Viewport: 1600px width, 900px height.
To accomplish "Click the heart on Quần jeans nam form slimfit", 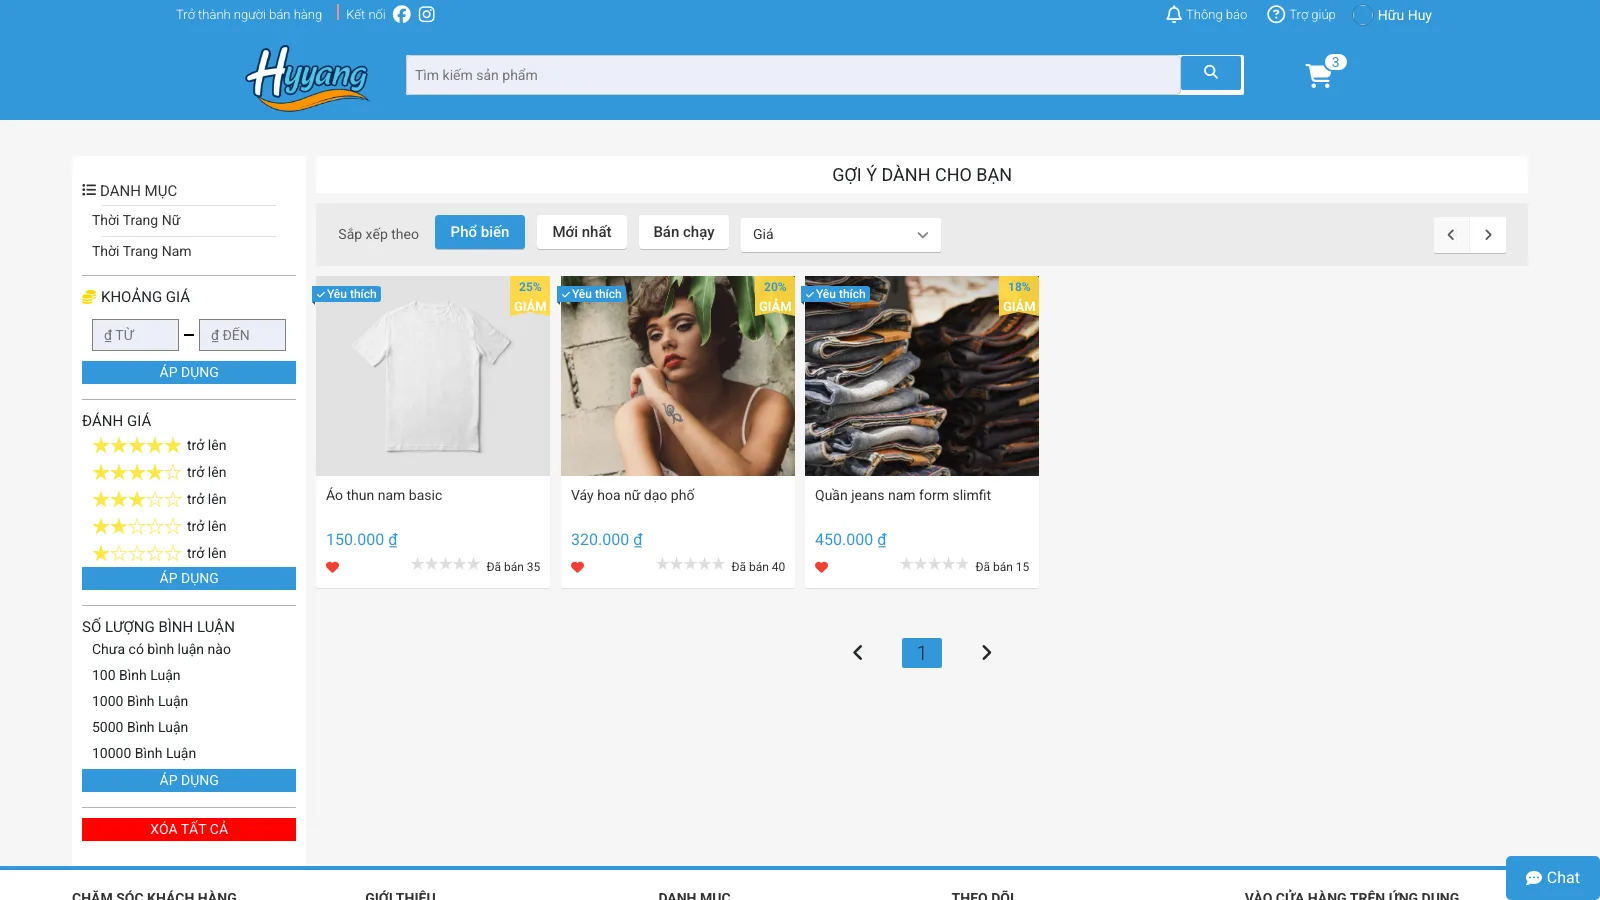I will click(x=822, y=567).
